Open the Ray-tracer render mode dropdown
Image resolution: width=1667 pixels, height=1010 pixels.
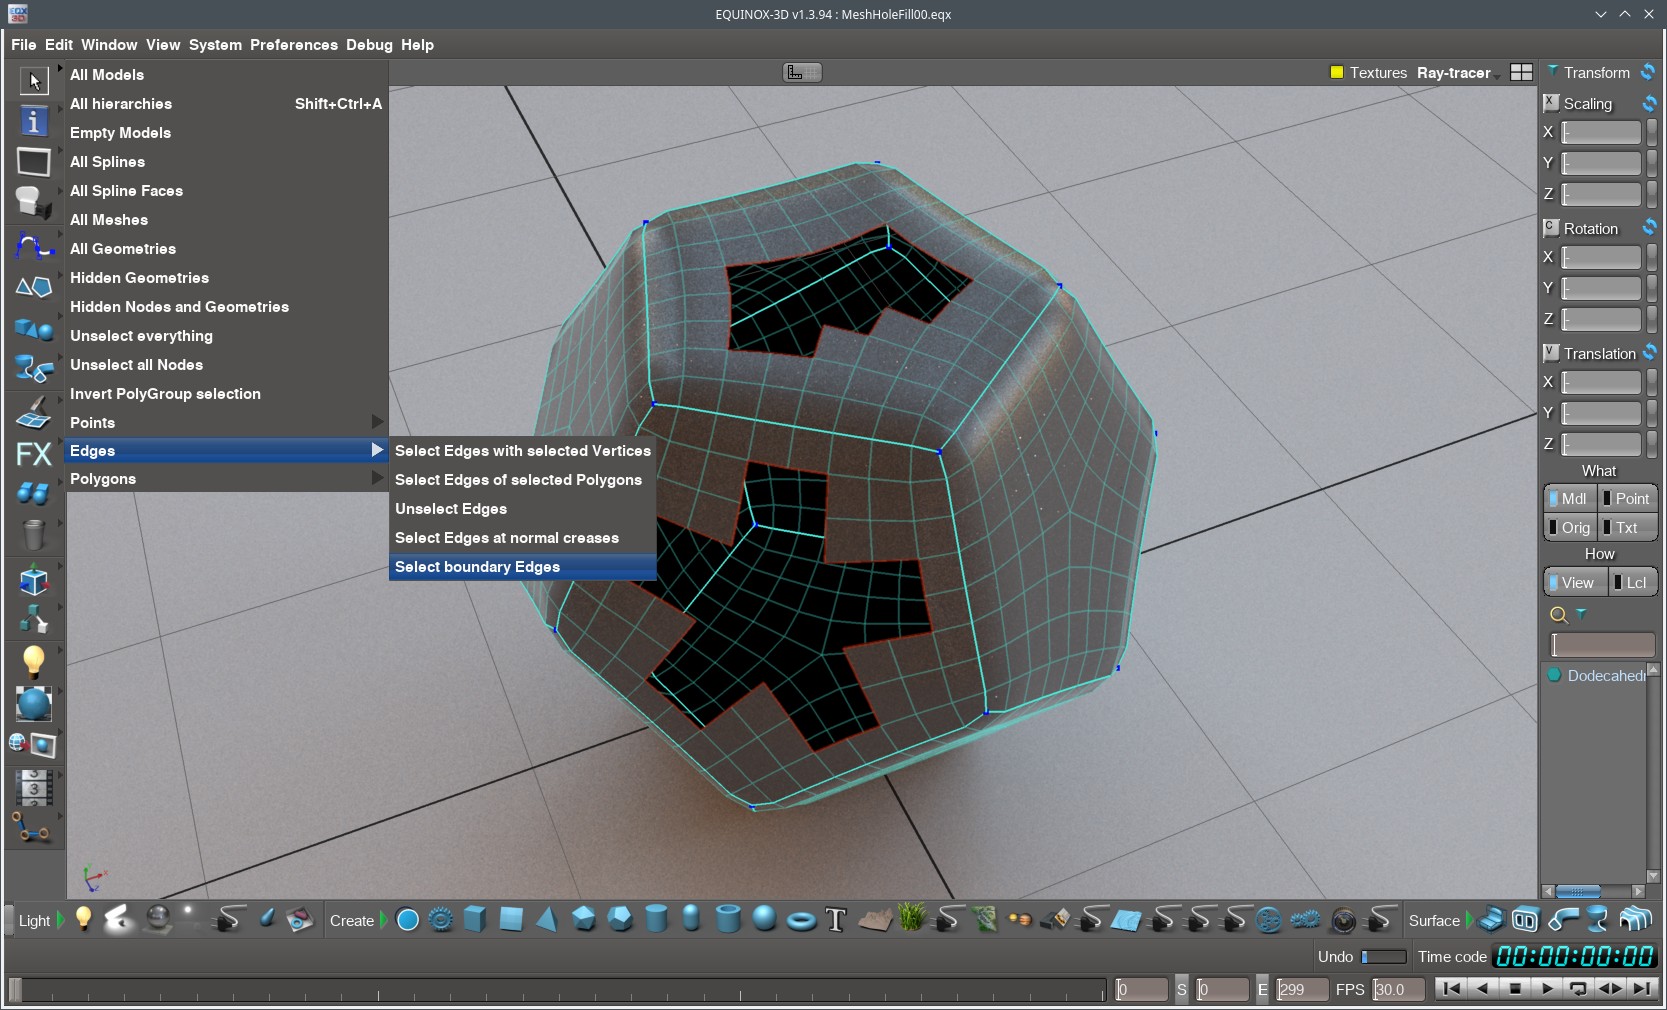coord(1455,73)
